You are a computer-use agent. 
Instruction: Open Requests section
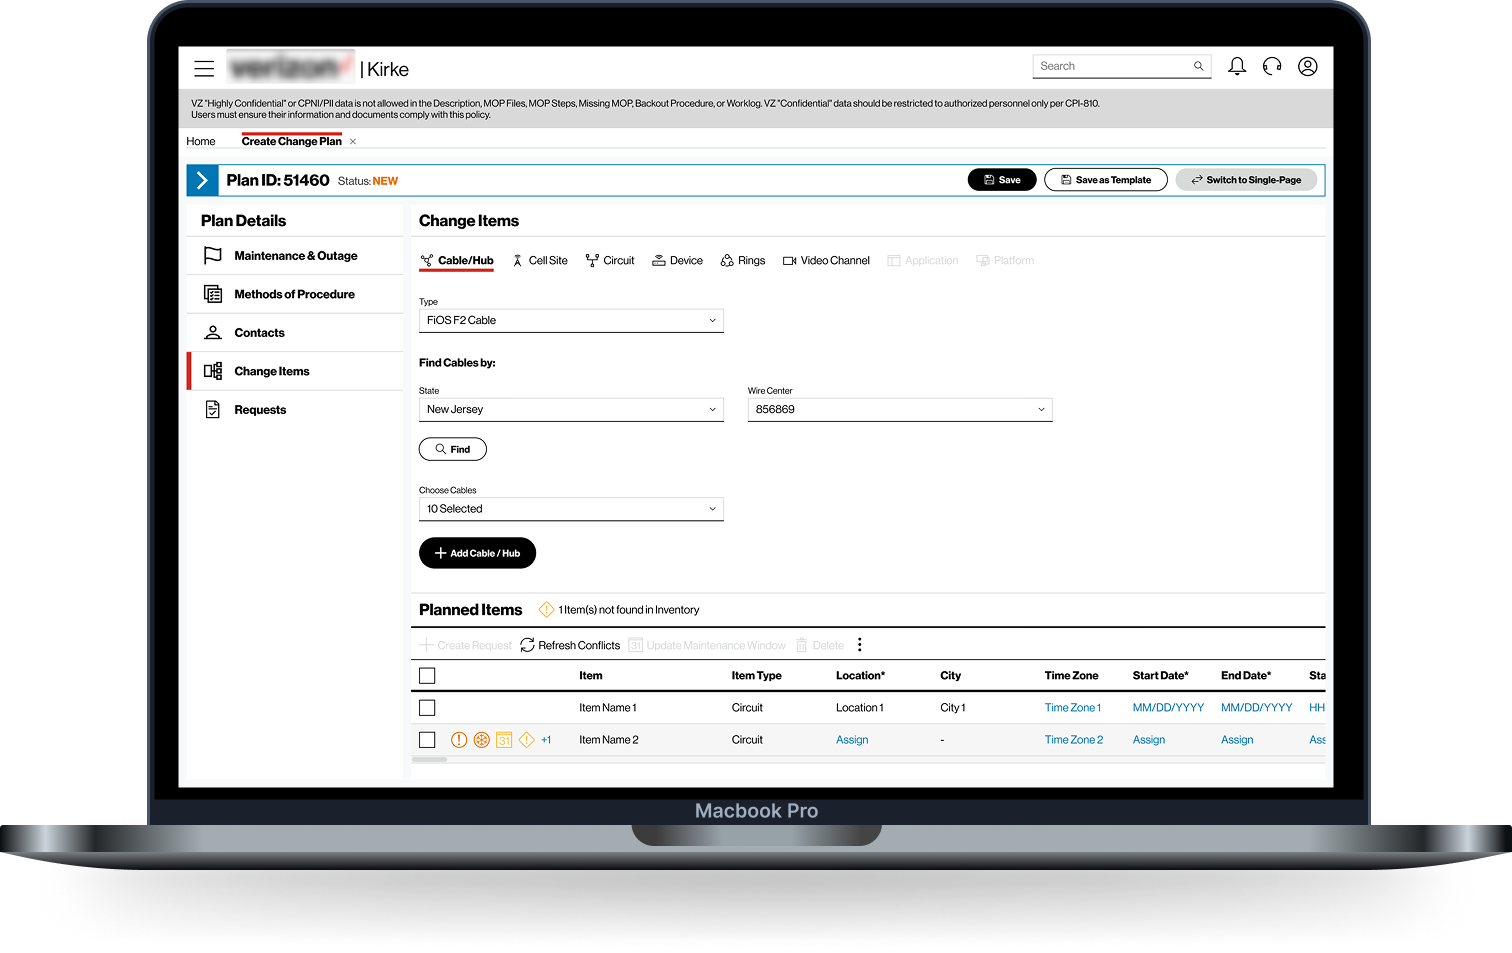295,410
